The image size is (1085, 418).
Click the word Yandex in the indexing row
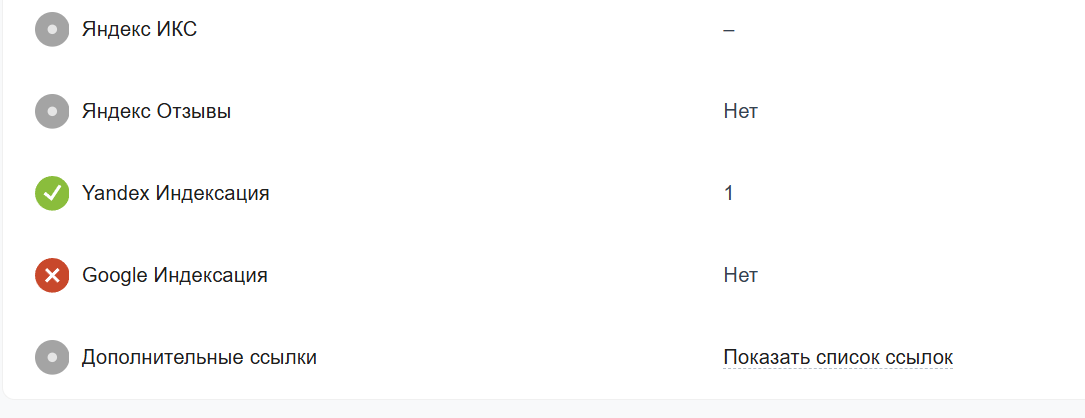tap(115, 193)
